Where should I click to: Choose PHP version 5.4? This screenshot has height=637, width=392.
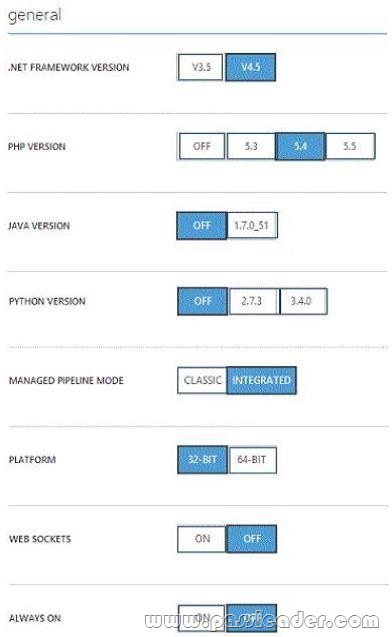(300, 146)
